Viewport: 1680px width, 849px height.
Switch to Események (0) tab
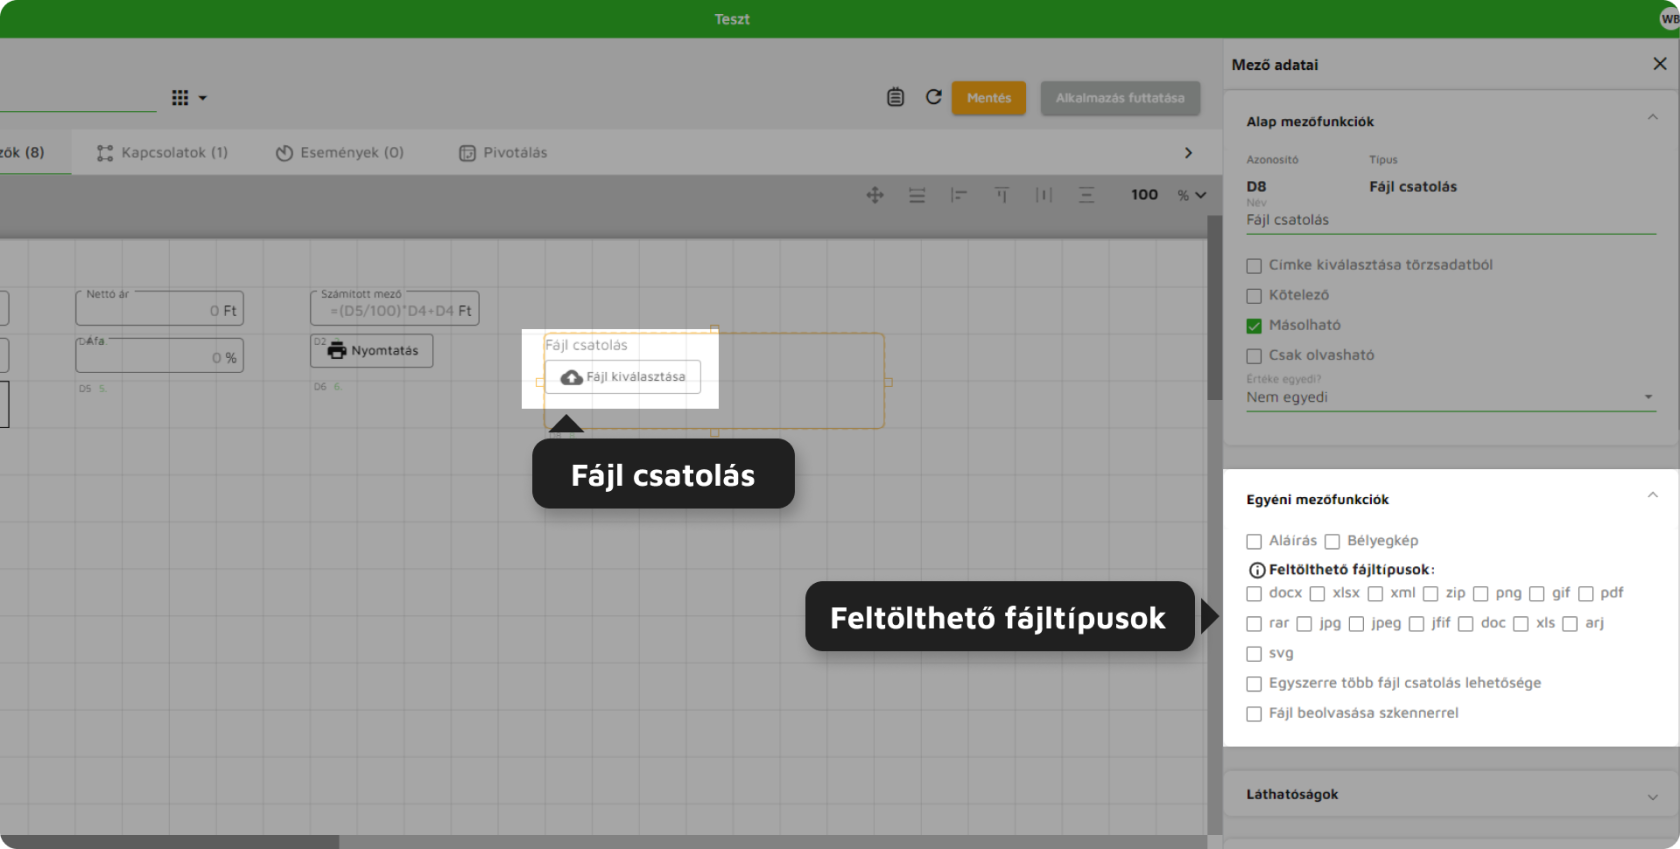(340, 153)
